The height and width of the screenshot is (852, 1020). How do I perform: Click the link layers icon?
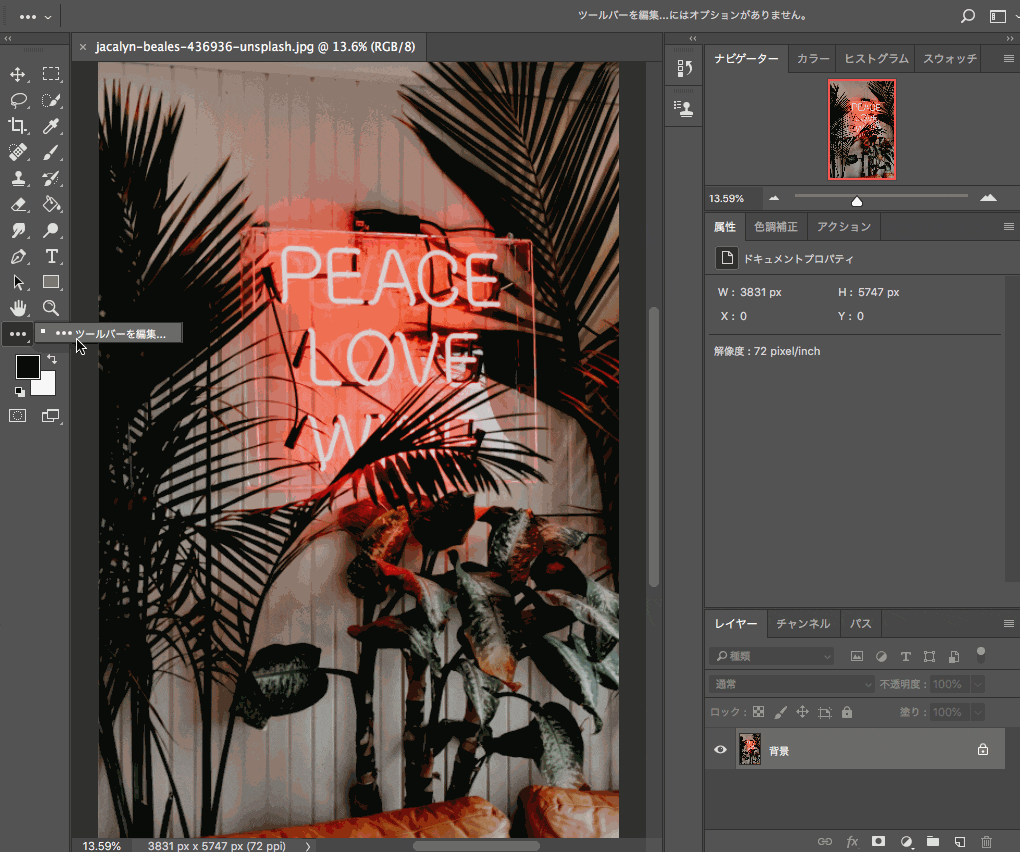point(825,842)
